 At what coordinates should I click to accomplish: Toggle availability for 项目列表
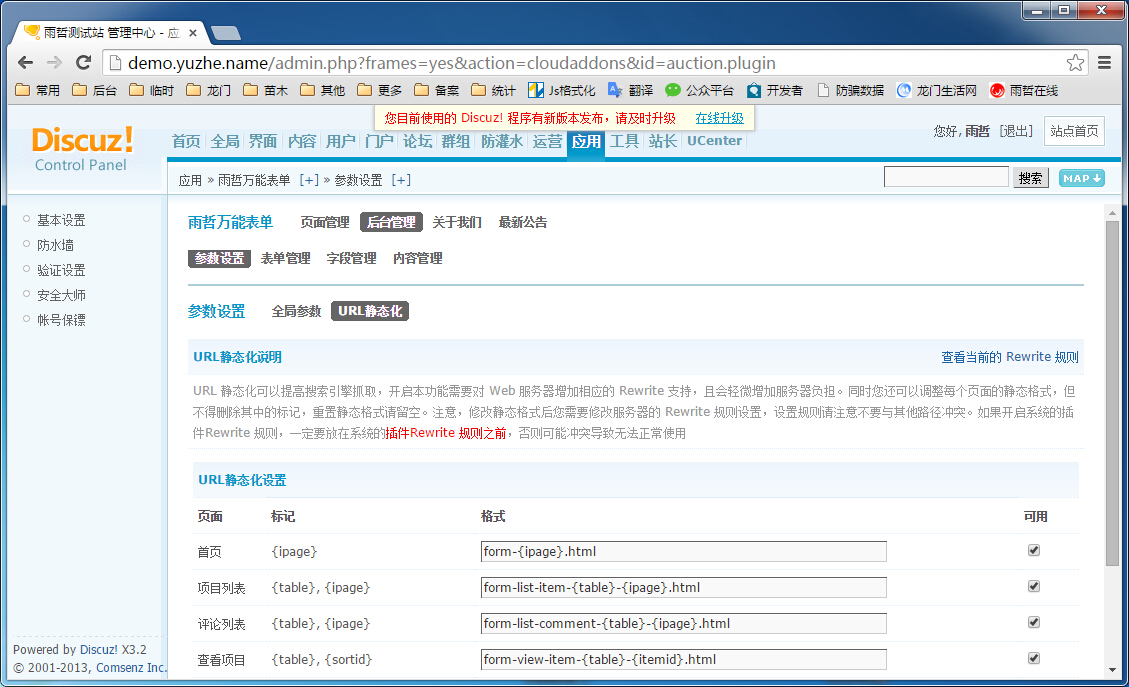coord(1033,586)
